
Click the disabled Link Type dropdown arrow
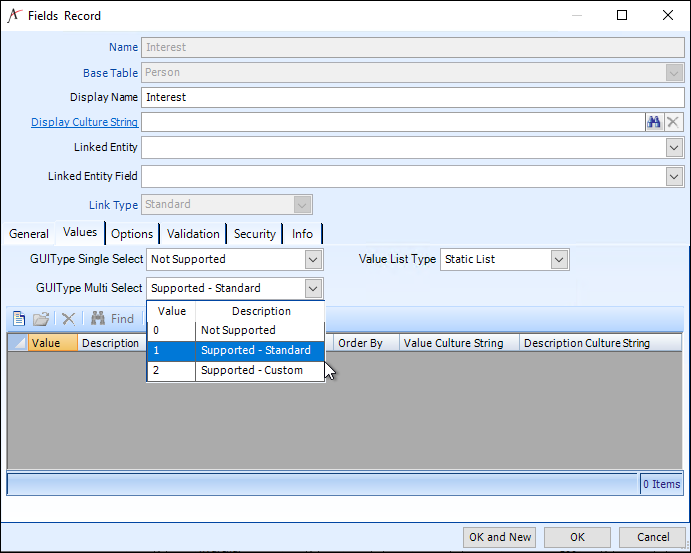pyautogui.click(x=302, y=204)
